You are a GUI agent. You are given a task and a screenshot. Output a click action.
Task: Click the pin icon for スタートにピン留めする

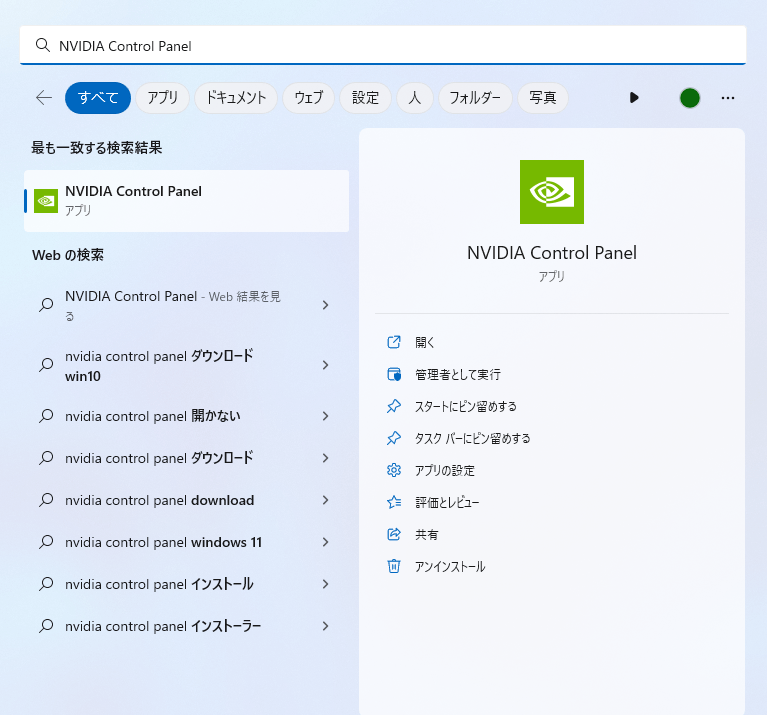(x=394, y=406)
